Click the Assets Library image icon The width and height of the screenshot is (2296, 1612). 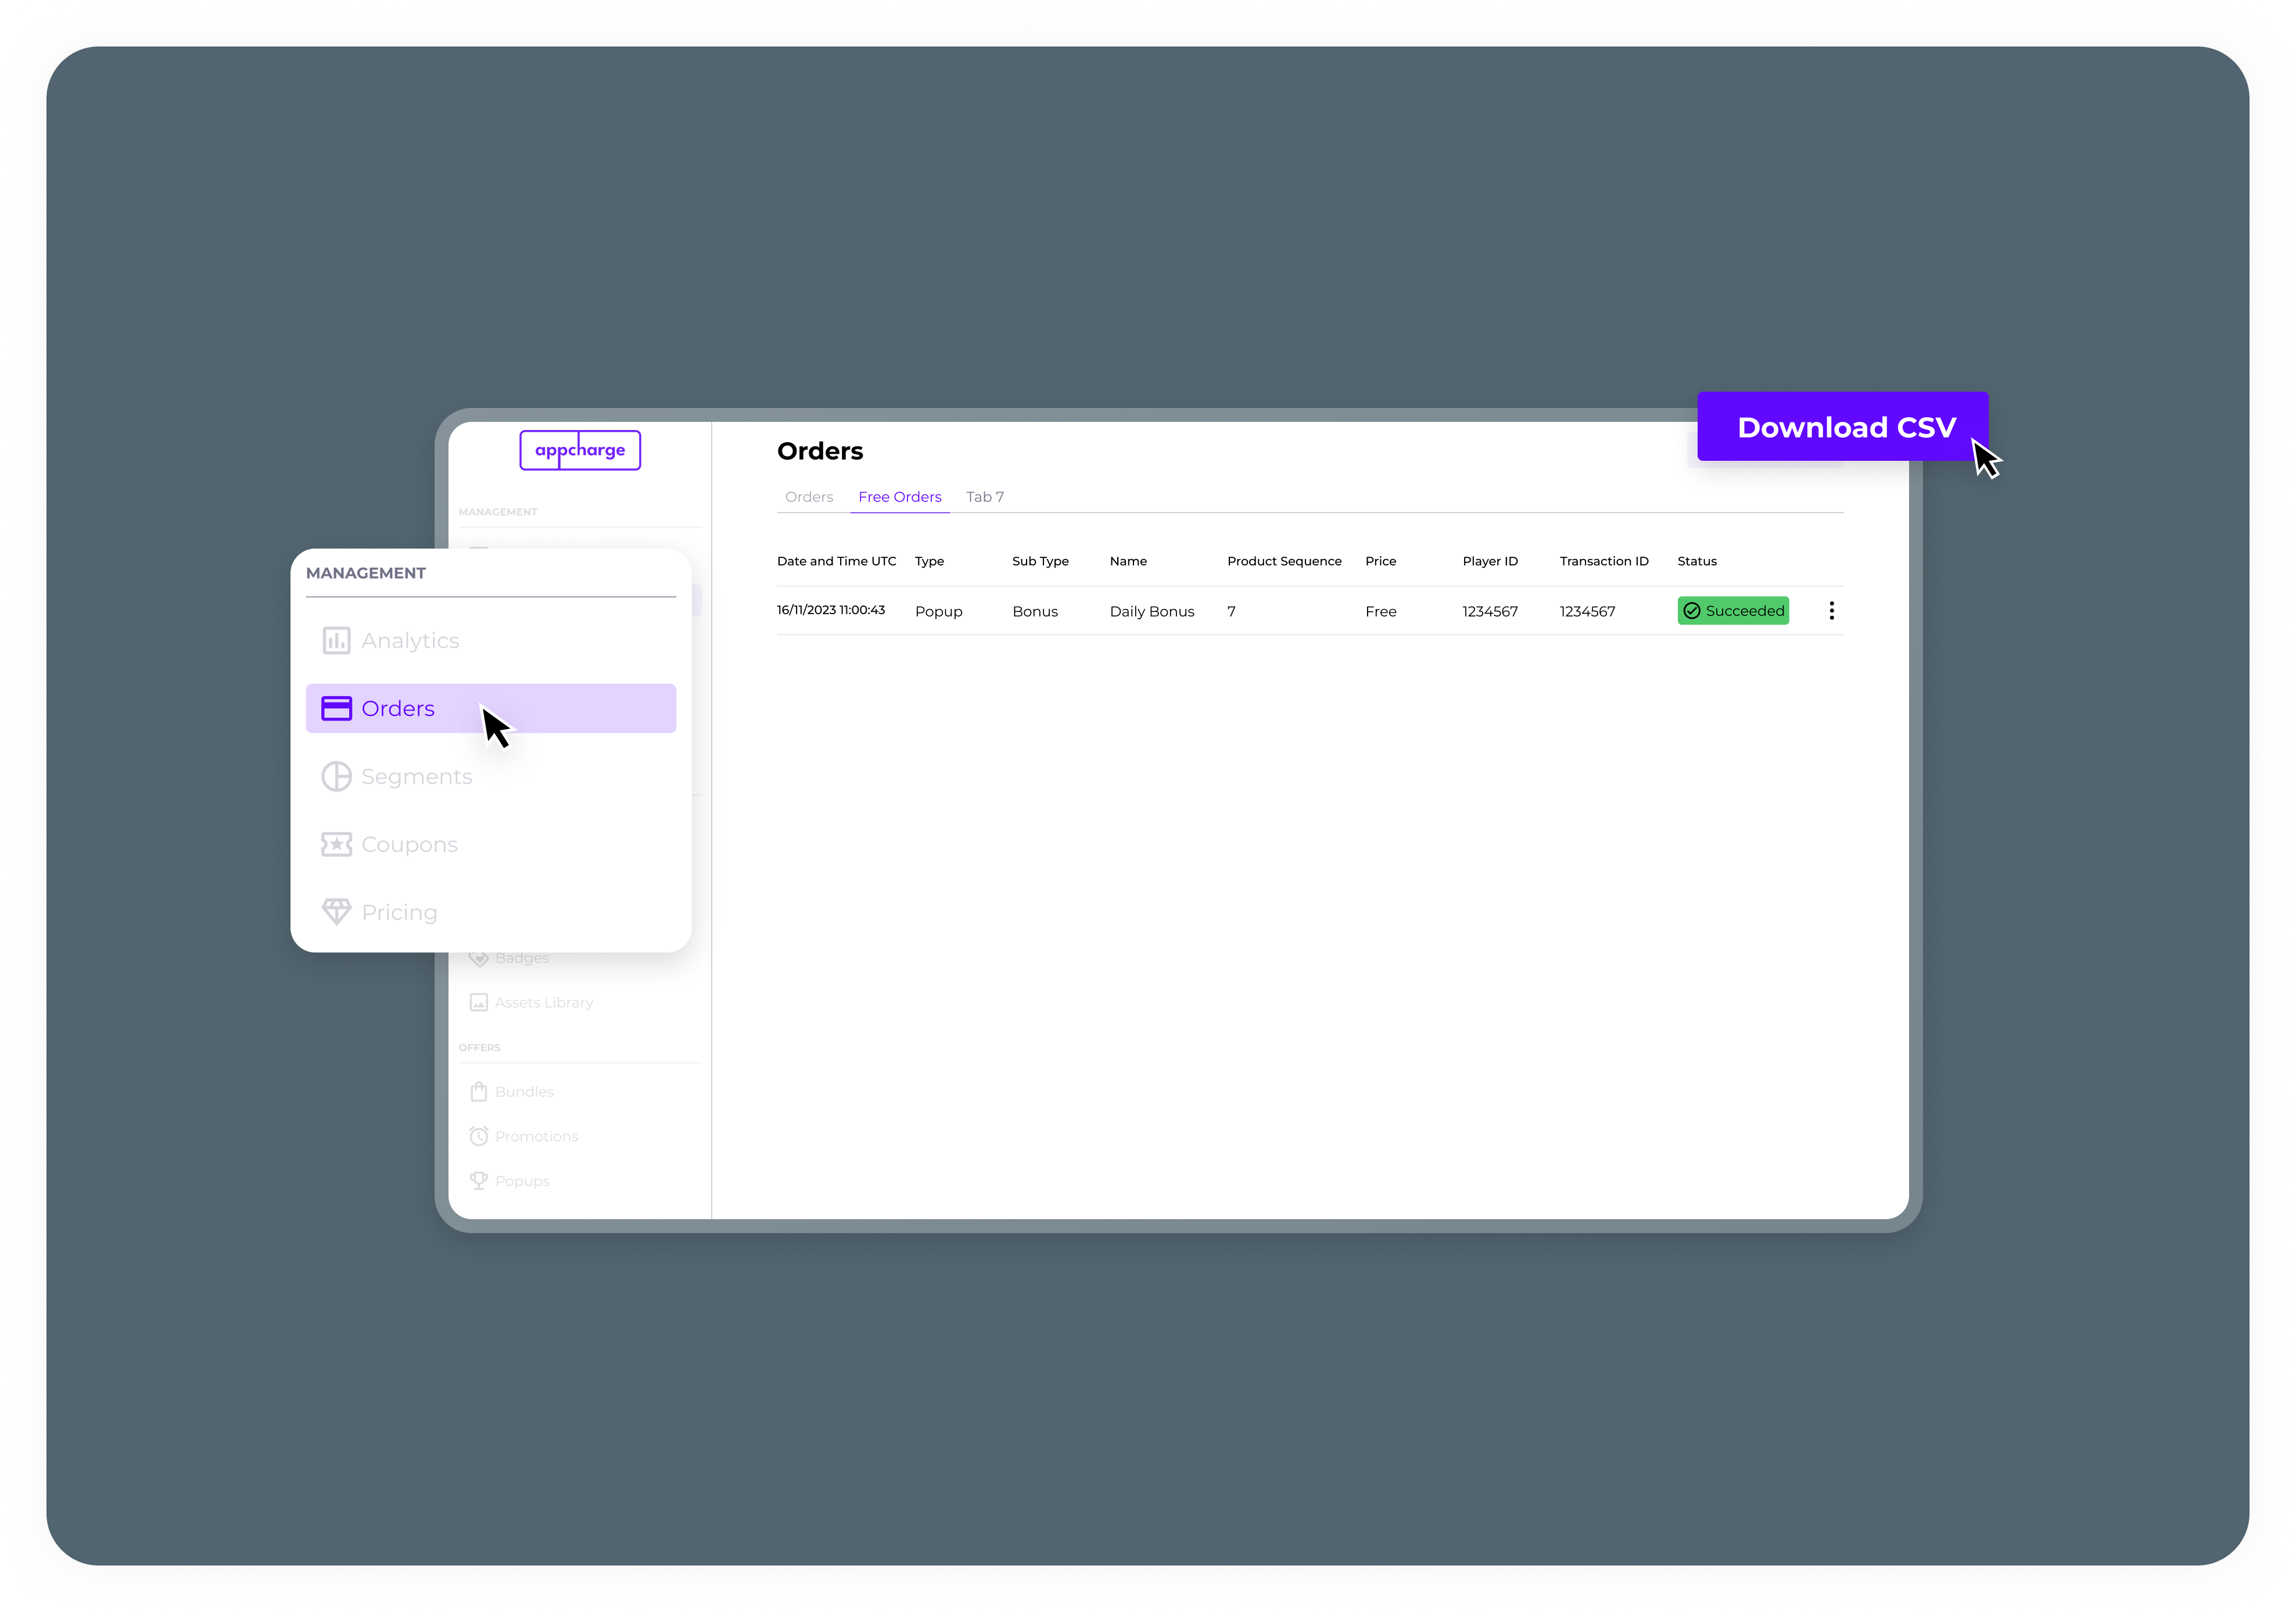point(479,1002)
